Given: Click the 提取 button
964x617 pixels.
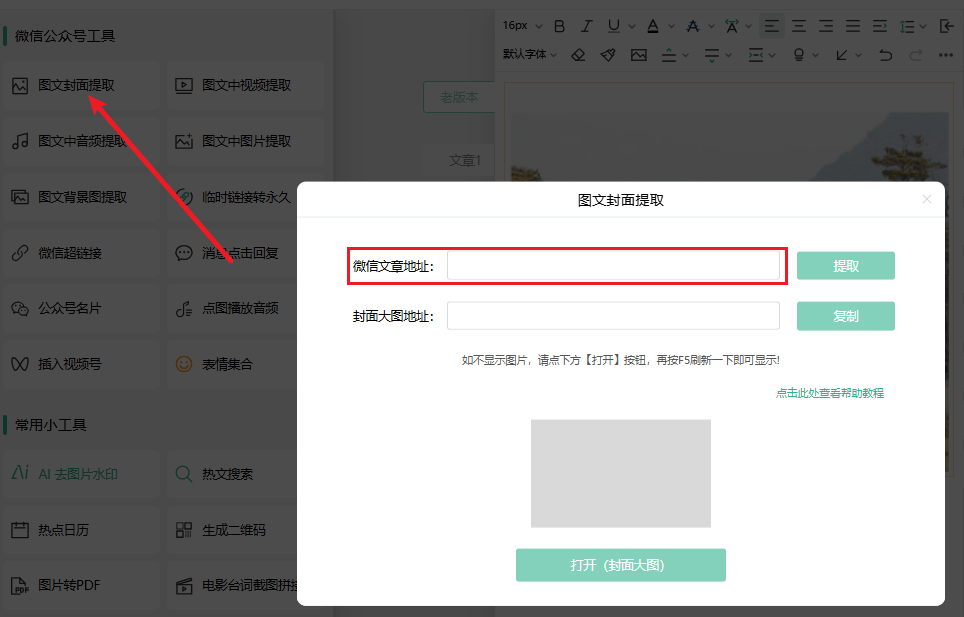Looking at the screenshot, I should point(845,266).
